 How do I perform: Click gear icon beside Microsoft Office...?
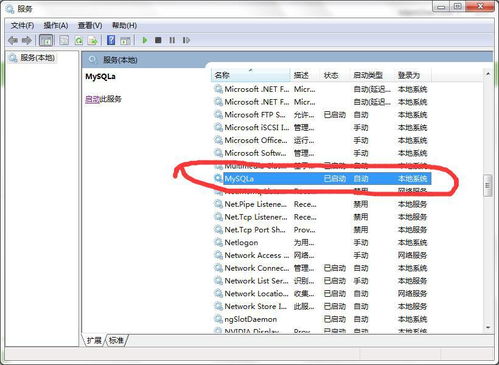218,140
